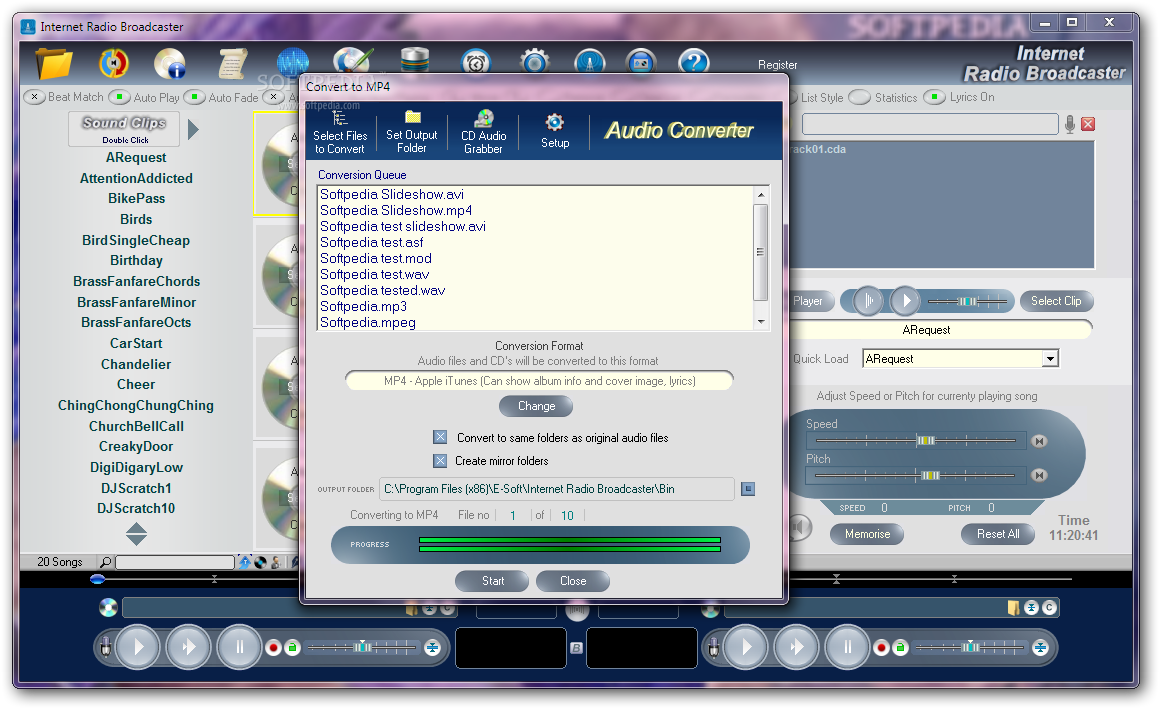Click the red X icon beside microphone
The height and width of the screenshot is (709, 1160).
click(1088, 124)
